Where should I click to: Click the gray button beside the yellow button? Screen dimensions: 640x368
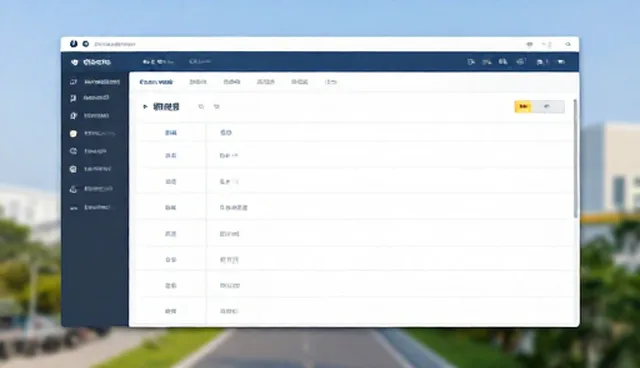click(x=548, y=106)
